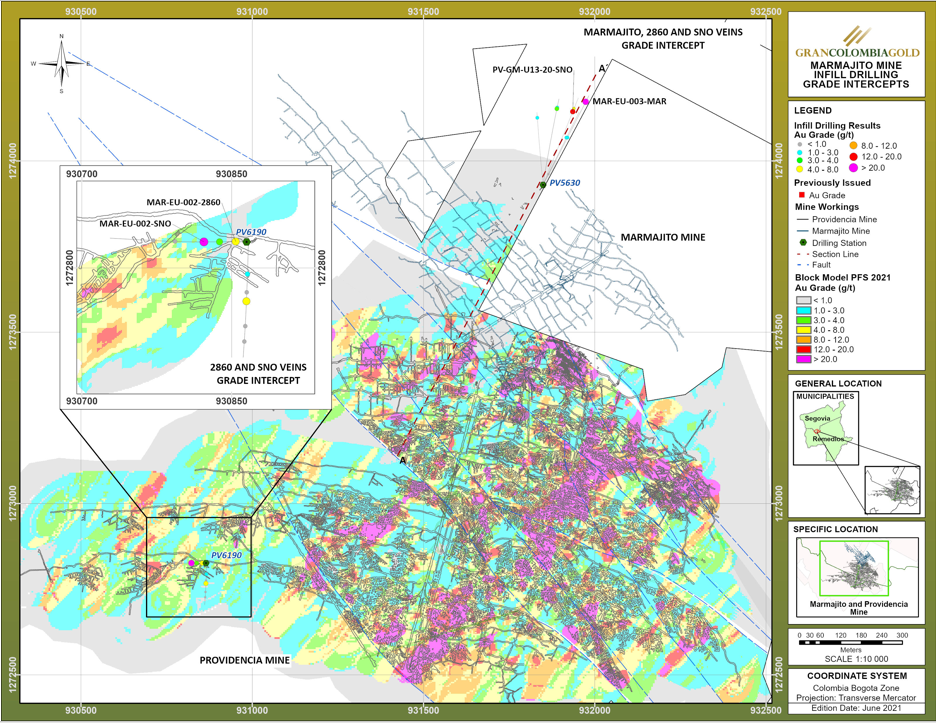Viewport: 936px width, 723px height.
Task: Pick the yellow '4.0 - 8.0' block model swatch
Action: click(803, 330)
